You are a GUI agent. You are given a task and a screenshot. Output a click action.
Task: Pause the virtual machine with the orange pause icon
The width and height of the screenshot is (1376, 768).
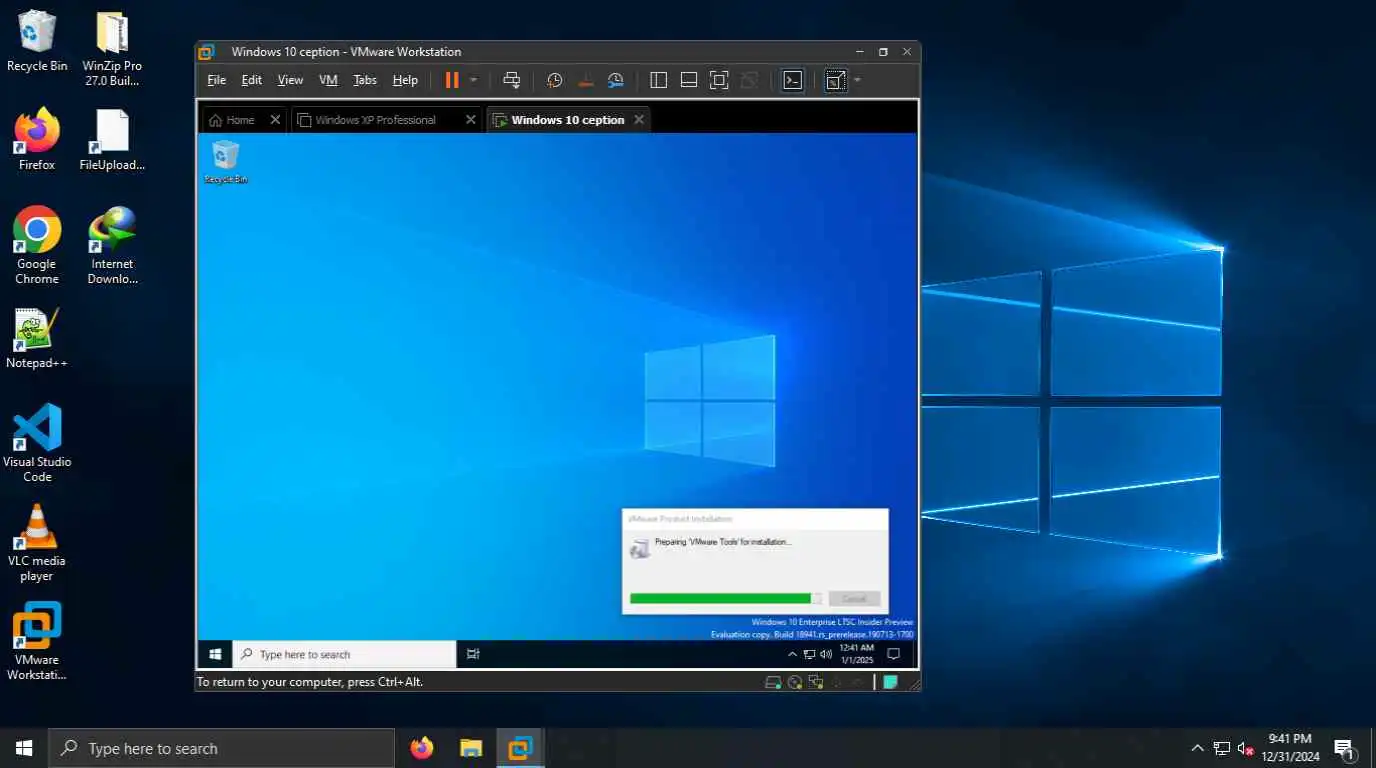452,80
